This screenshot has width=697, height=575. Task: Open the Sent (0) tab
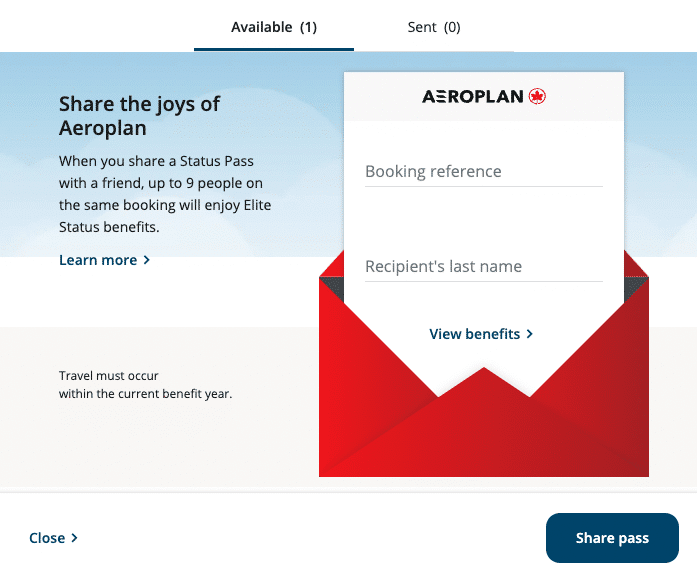pyautogui.click(x=434, y=27)
